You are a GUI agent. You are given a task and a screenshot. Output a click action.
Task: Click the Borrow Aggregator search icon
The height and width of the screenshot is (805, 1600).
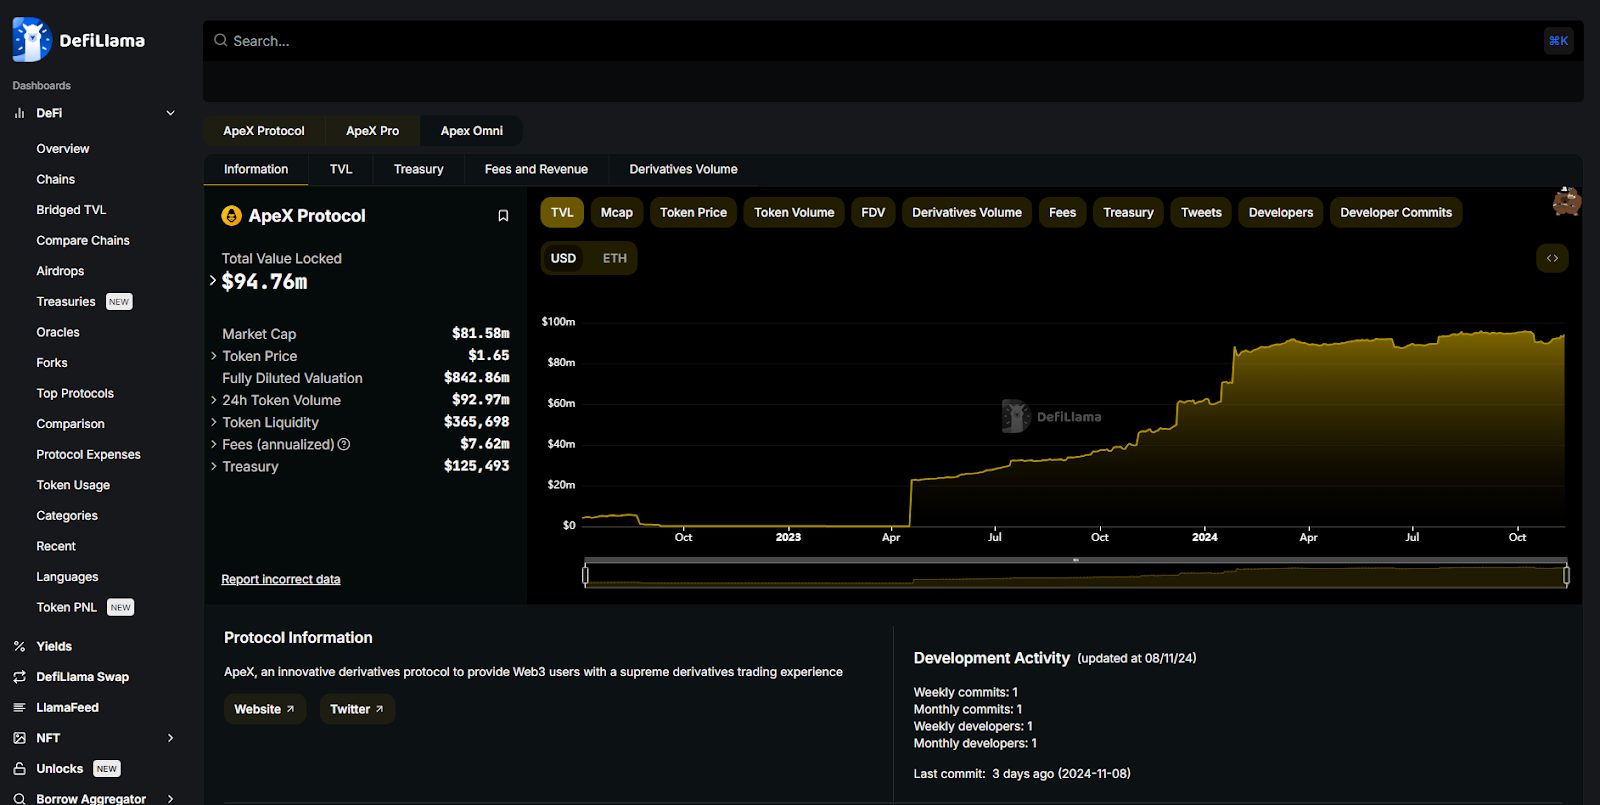pos(19,799)
